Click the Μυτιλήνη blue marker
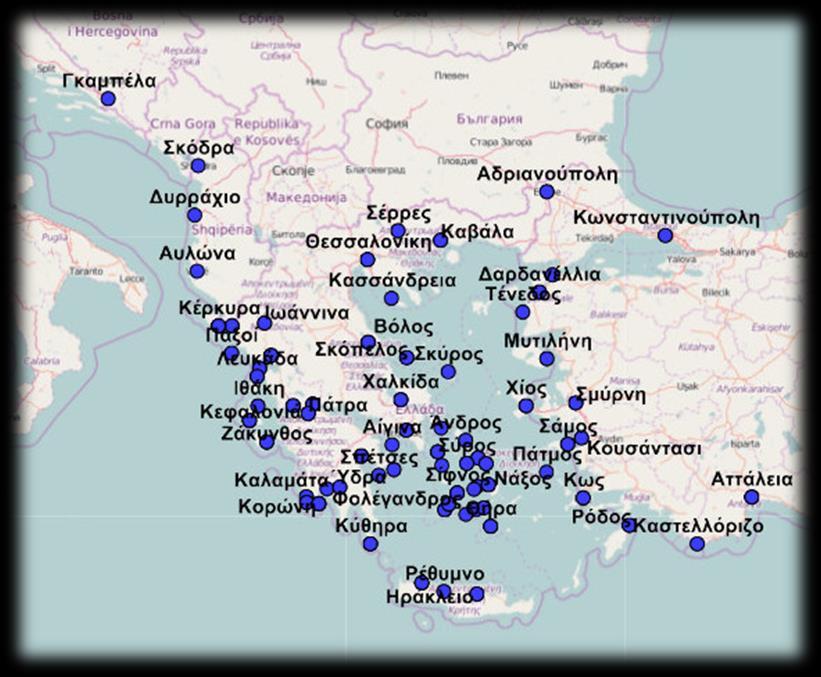Screen dimensions: 821x677 tap(547, 359)
